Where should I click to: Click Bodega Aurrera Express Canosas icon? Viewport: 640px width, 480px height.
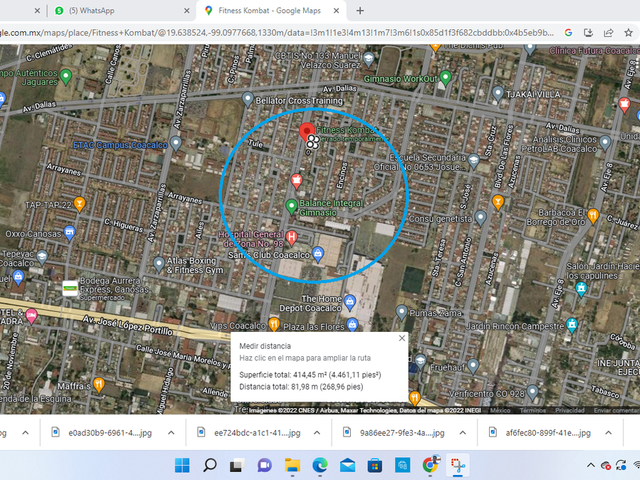point(70,288)
